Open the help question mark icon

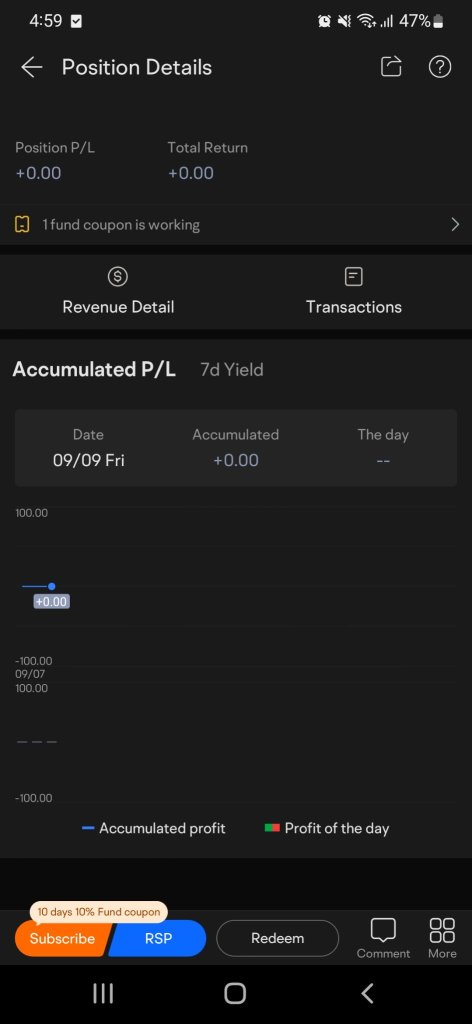pos(439,67)
